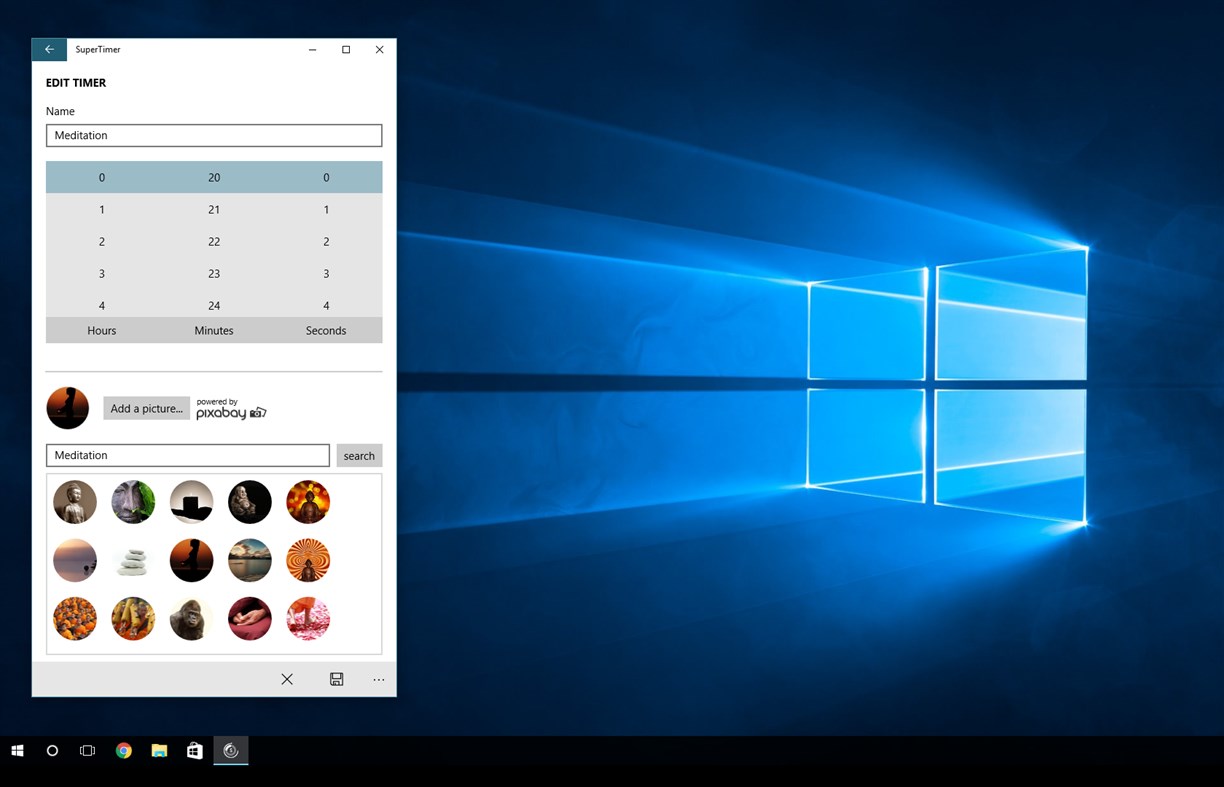This screenshot has width=1224, height=787.
Task: Click the Name field containing Meditation
Action: pos(213,135)
